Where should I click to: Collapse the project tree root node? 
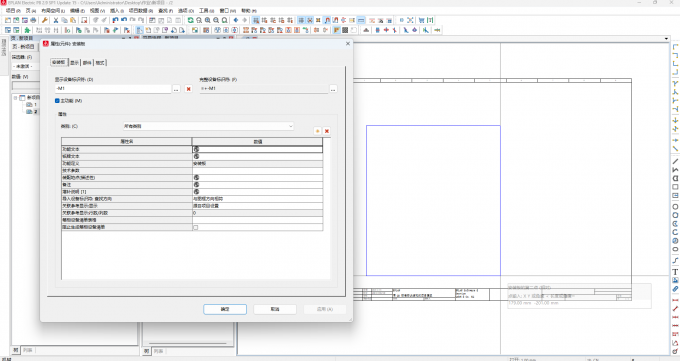[16, 98]
